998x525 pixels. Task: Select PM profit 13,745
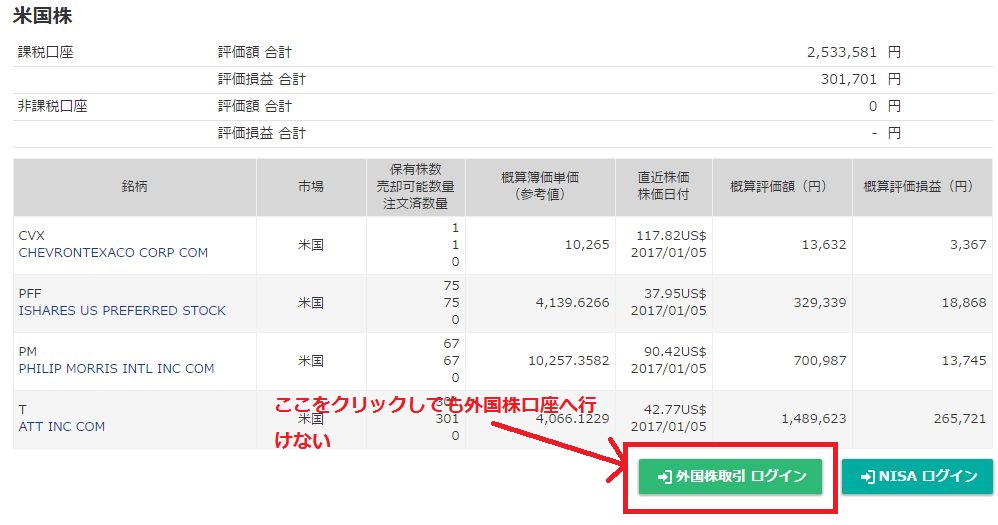[x=964, y=360]
